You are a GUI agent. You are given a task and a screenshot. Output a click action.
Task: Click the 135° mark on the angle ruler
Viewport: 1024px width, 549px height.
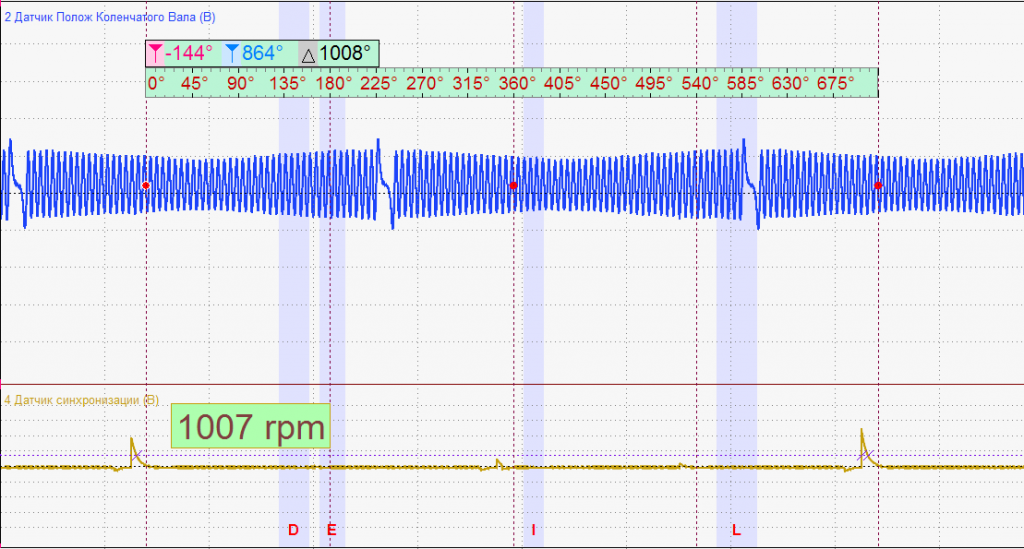pyautogui.click(x=288, y=84)
